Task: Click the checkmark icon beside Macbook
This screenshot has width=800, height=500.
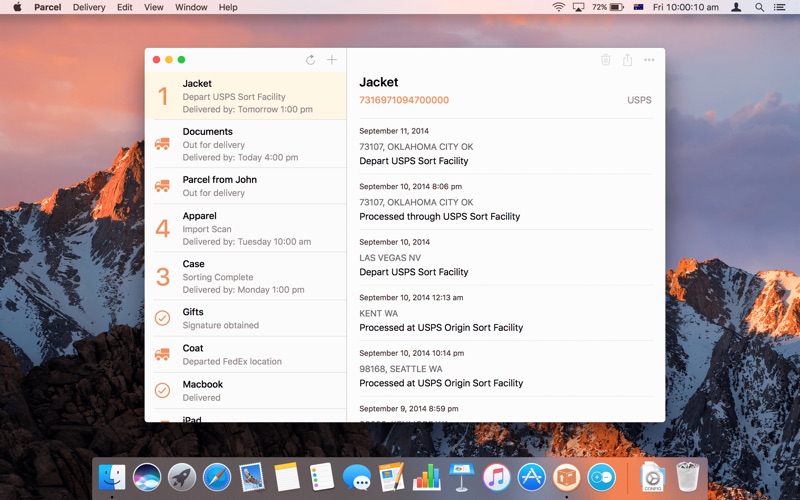Action: (x=162, y=390)
